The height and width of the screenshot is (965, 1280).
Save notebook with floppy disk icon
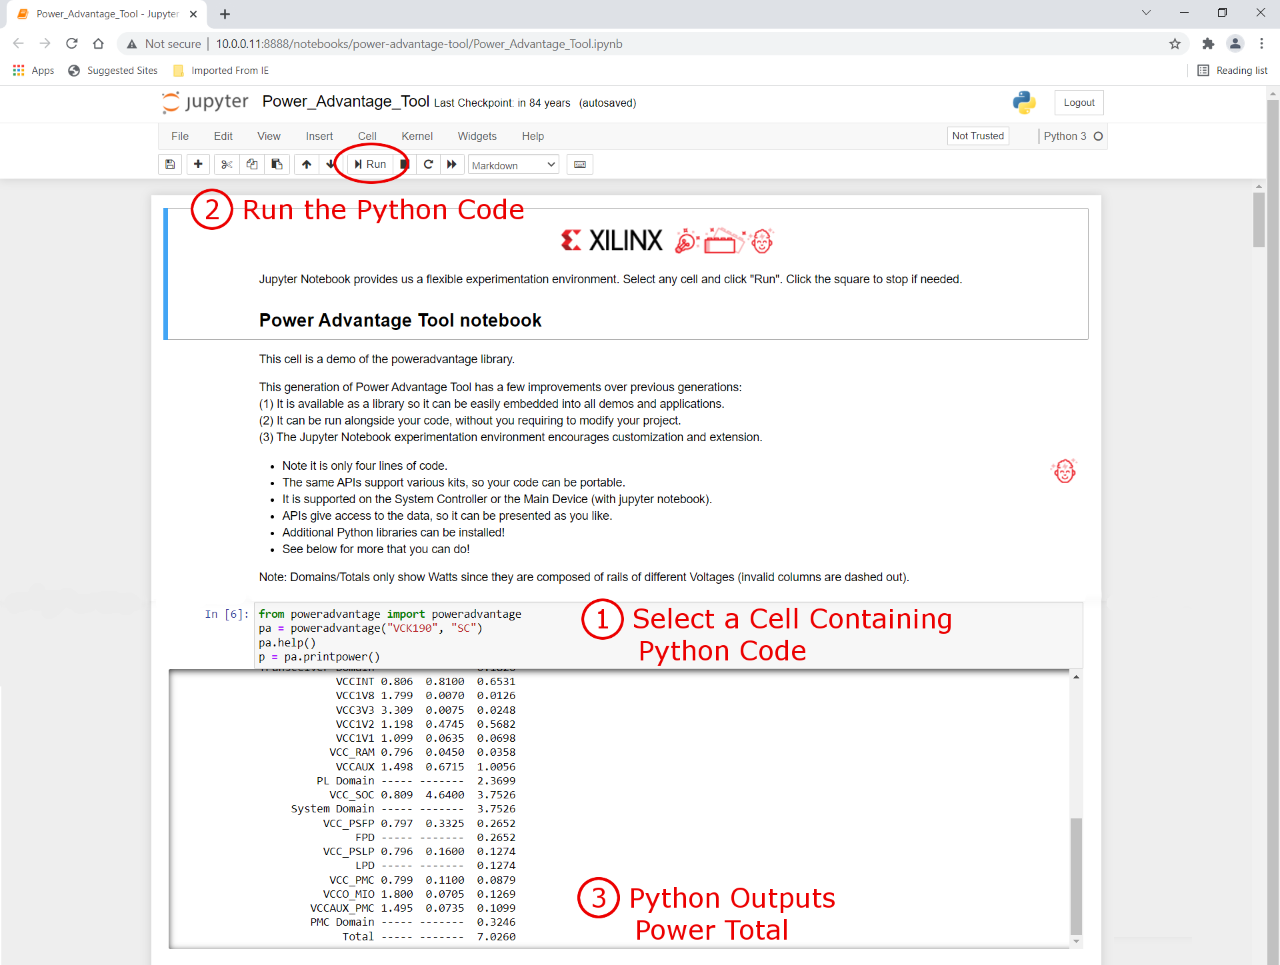point(170,164)
